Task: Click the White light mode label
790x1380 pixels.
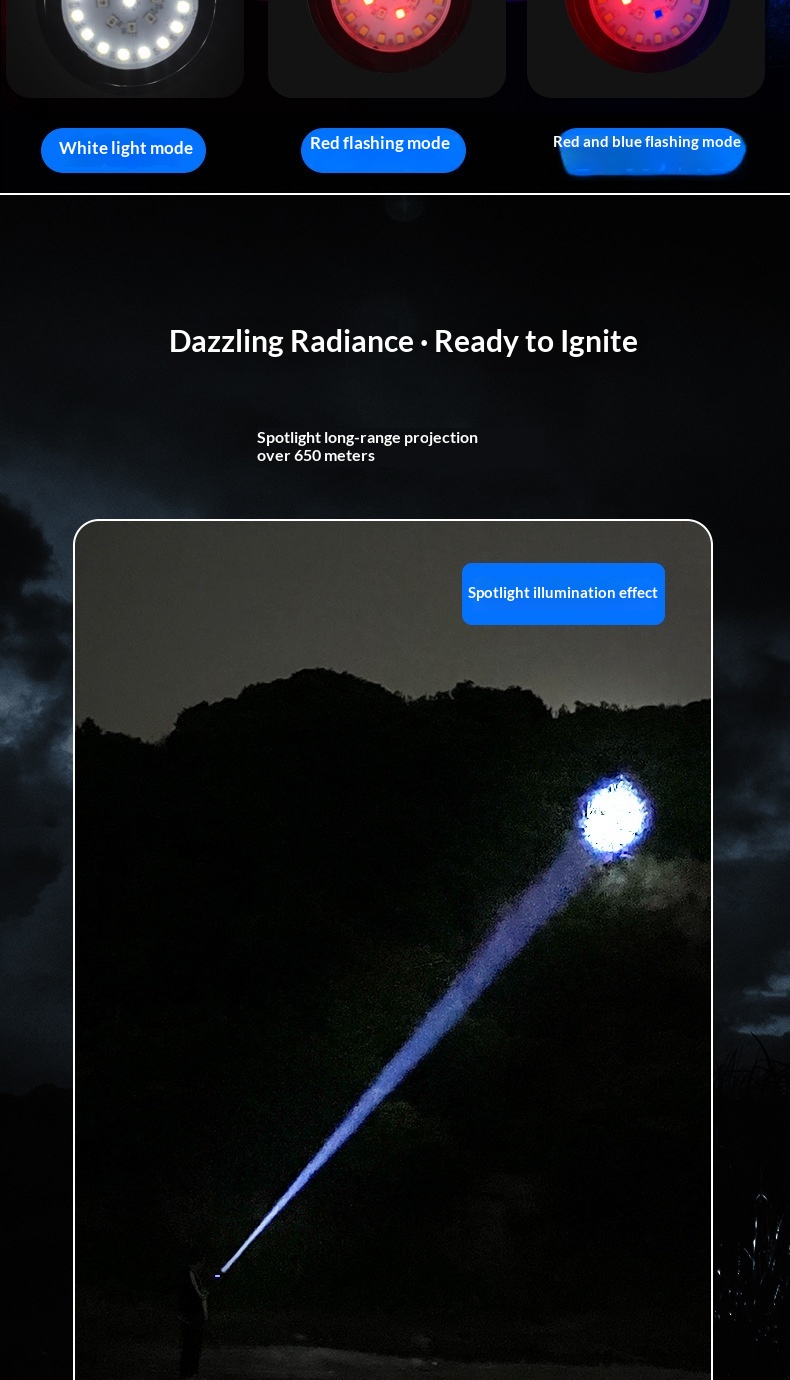Action: pyautogui.click(x=124, y=149)
